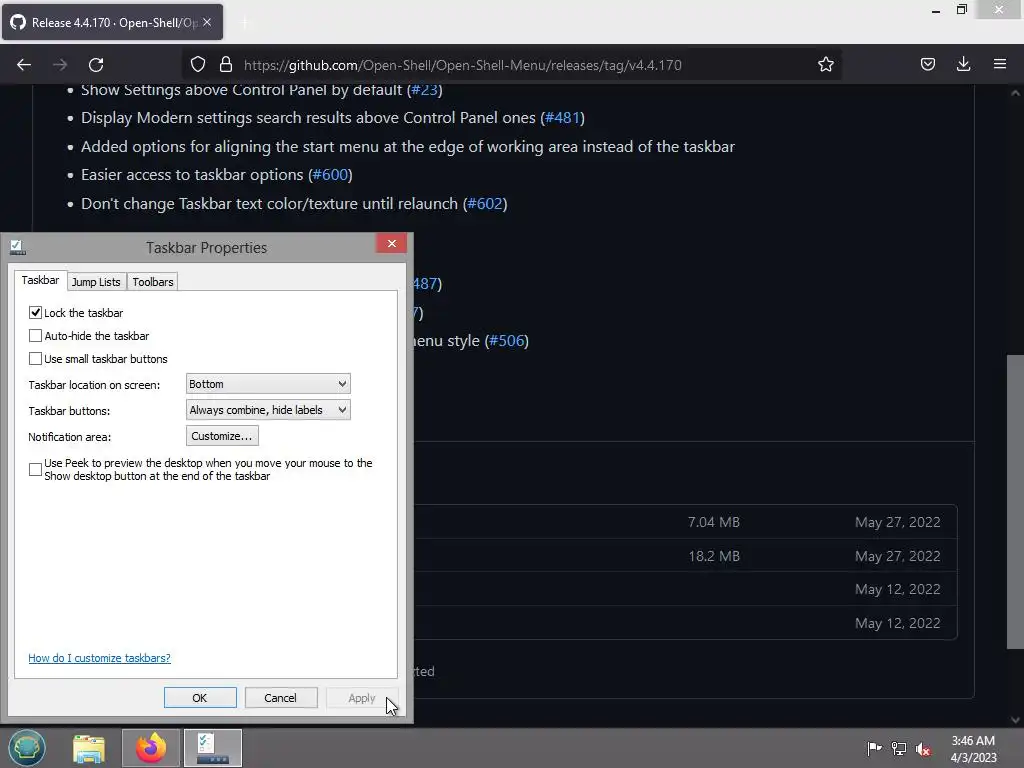Screen dimensions: 1024x768
Task: Select the Taskbar tab
Action: (40, 280)
